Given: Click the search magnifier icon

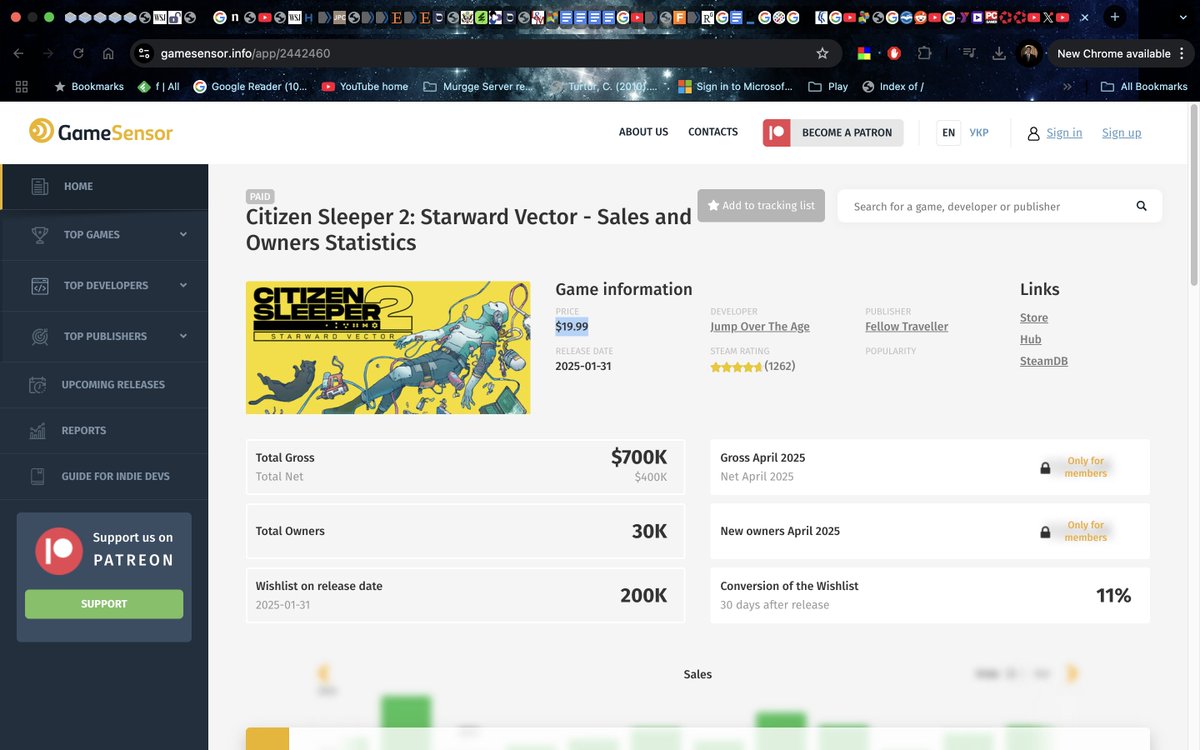Looking at the screenshot, I should (x=1141, y=206).
